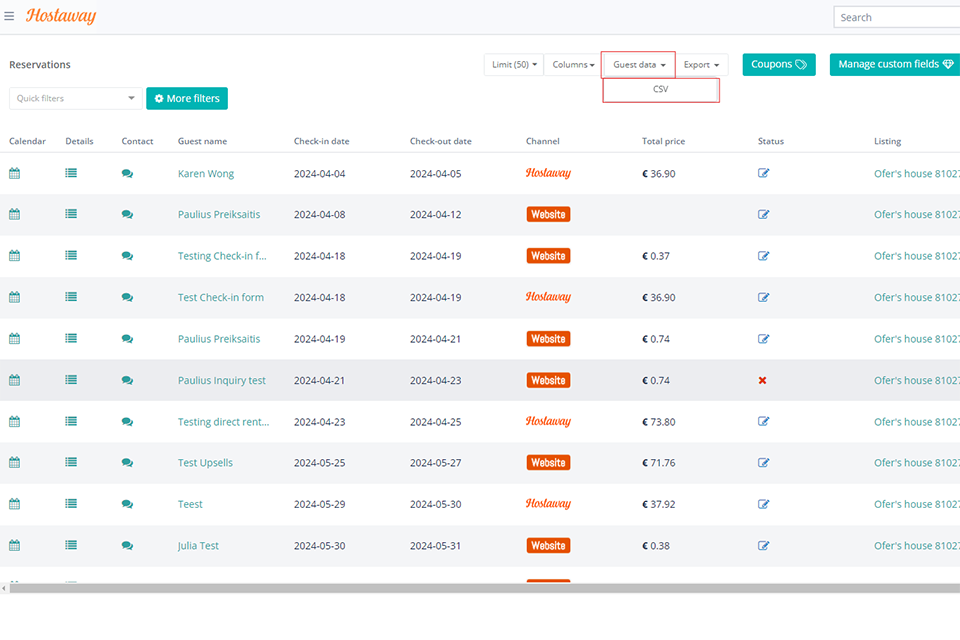The height and width of the screenshot is (640, 960).
Task: Click the horizontal scrollbar track
Action: (x=484, y=588)
